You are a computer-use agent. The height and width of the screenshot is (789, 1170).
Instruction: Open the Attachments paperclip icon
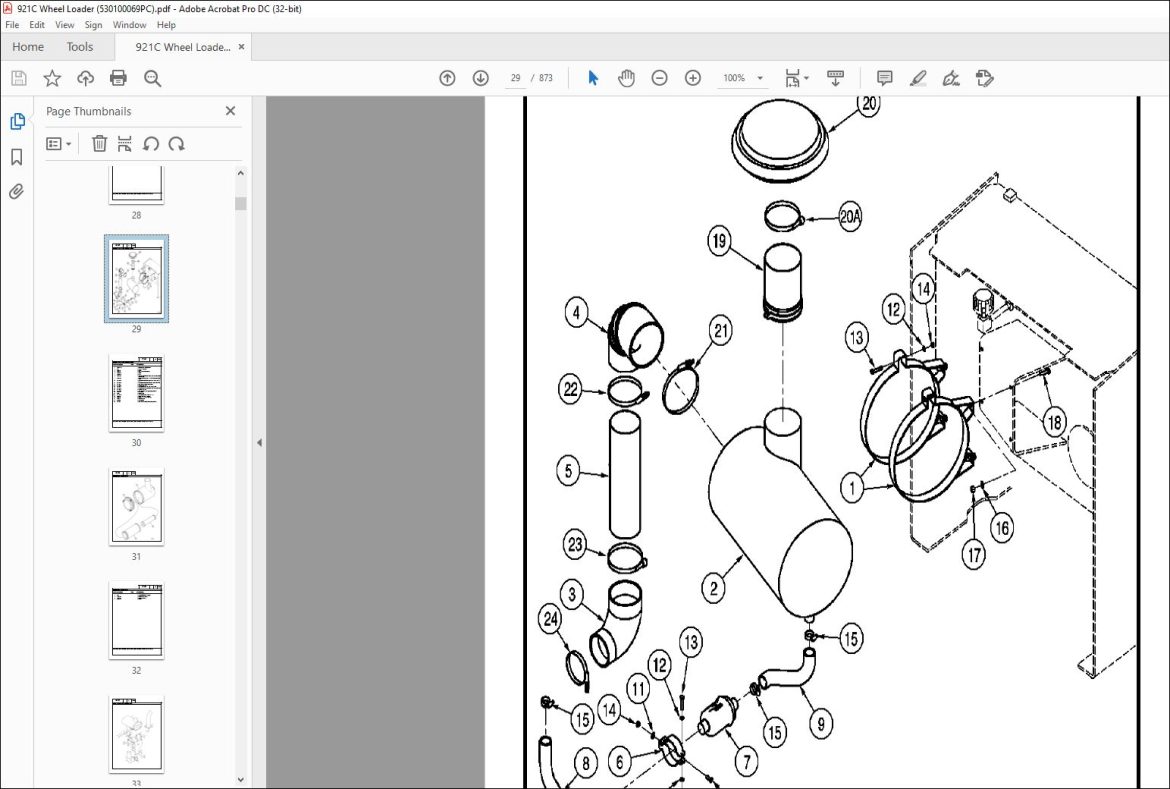coord(16,192)
